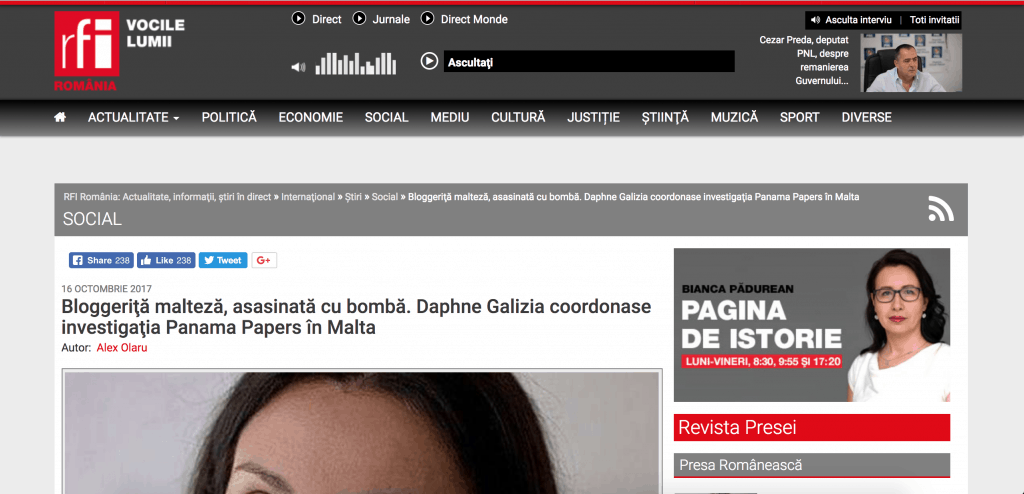Like the article with thumbs-up button

pos(165,260)
